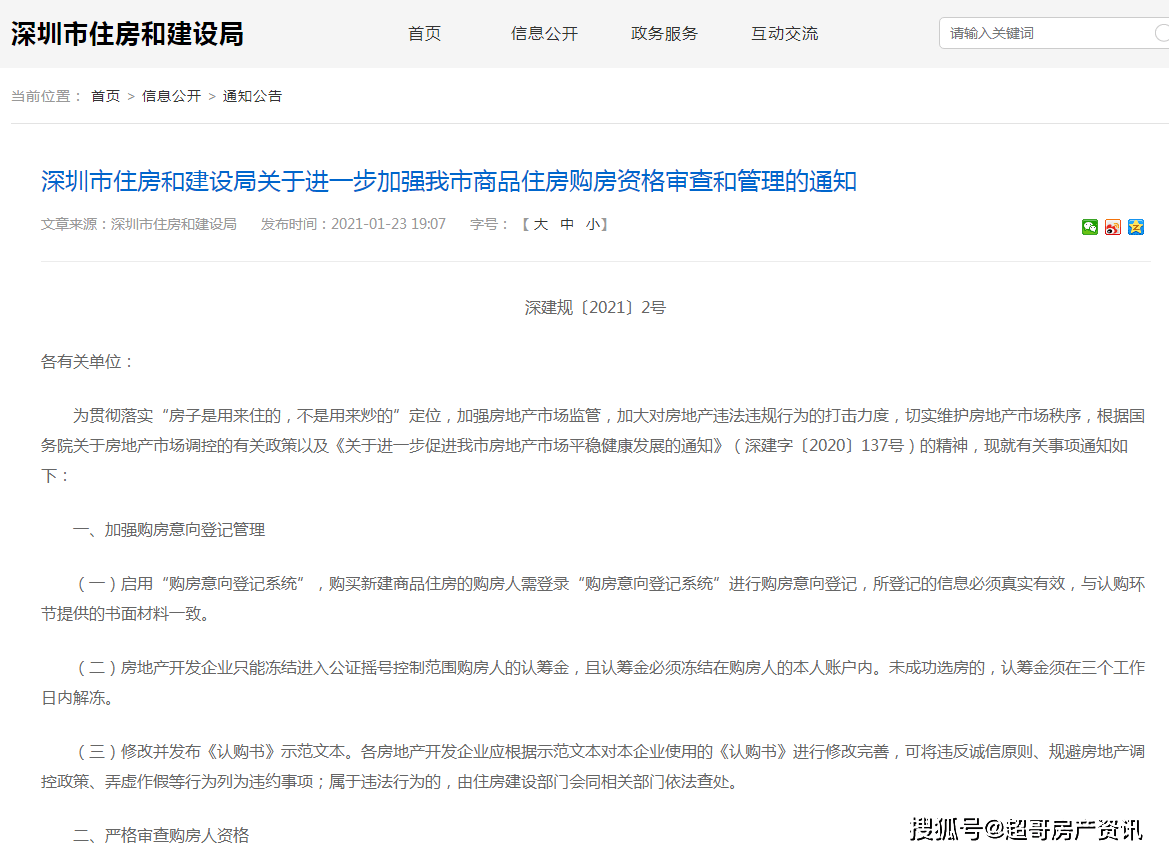
Task: Share the article to WeChat
Action: coord(1089,227)
